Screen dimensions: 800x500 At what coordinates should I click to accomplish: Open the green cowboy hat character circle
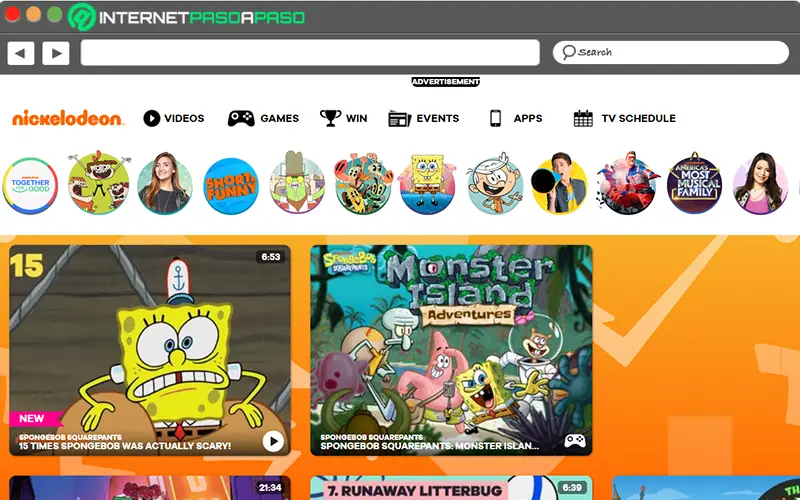click(x=297, y=184)
